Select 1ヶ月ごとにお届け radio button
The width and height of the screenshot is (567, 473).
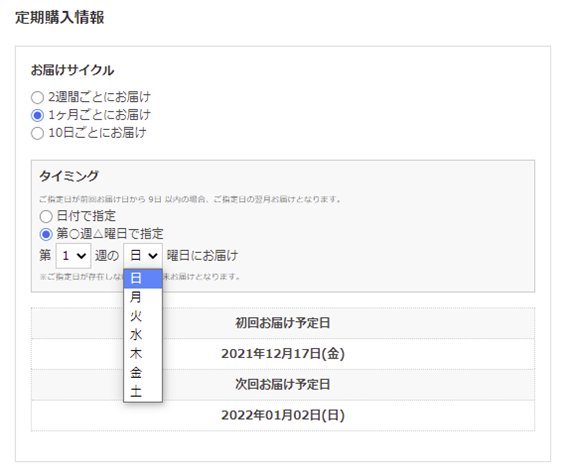click(x=37, y=115)
